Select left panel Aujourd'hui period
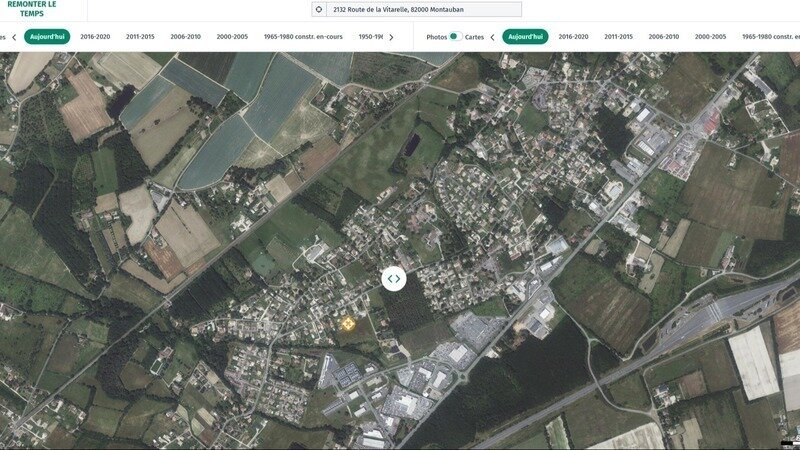Screen dimensions: 800x450 (x=47, y=37)
